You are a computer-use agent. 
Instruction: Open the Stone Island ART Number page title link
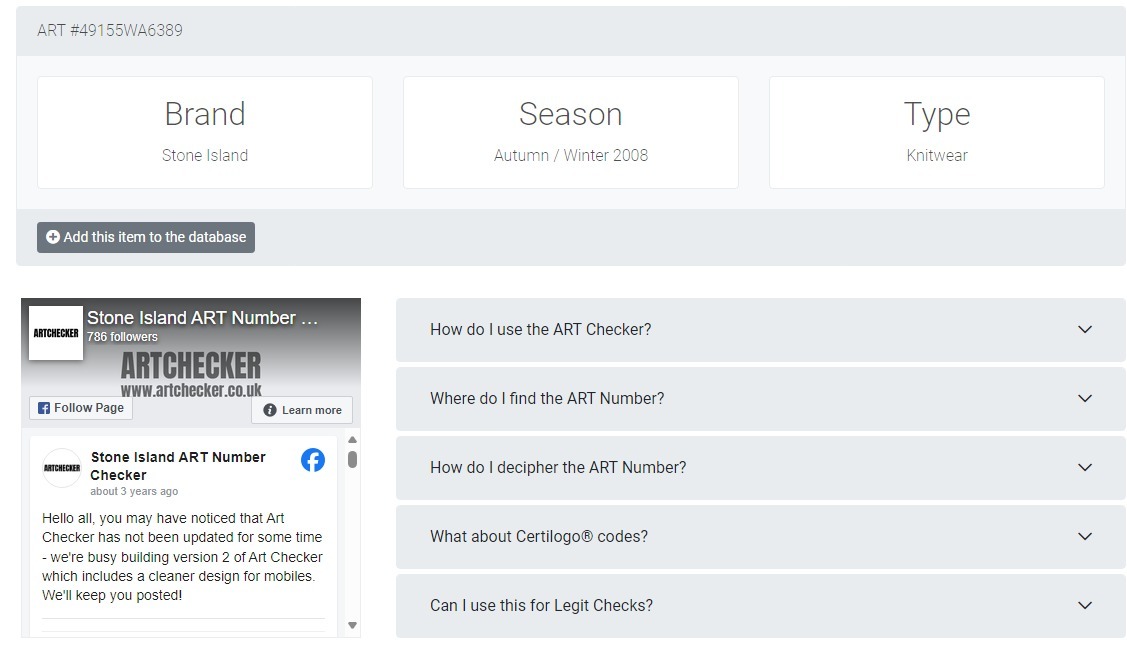[x=203, y=318]
